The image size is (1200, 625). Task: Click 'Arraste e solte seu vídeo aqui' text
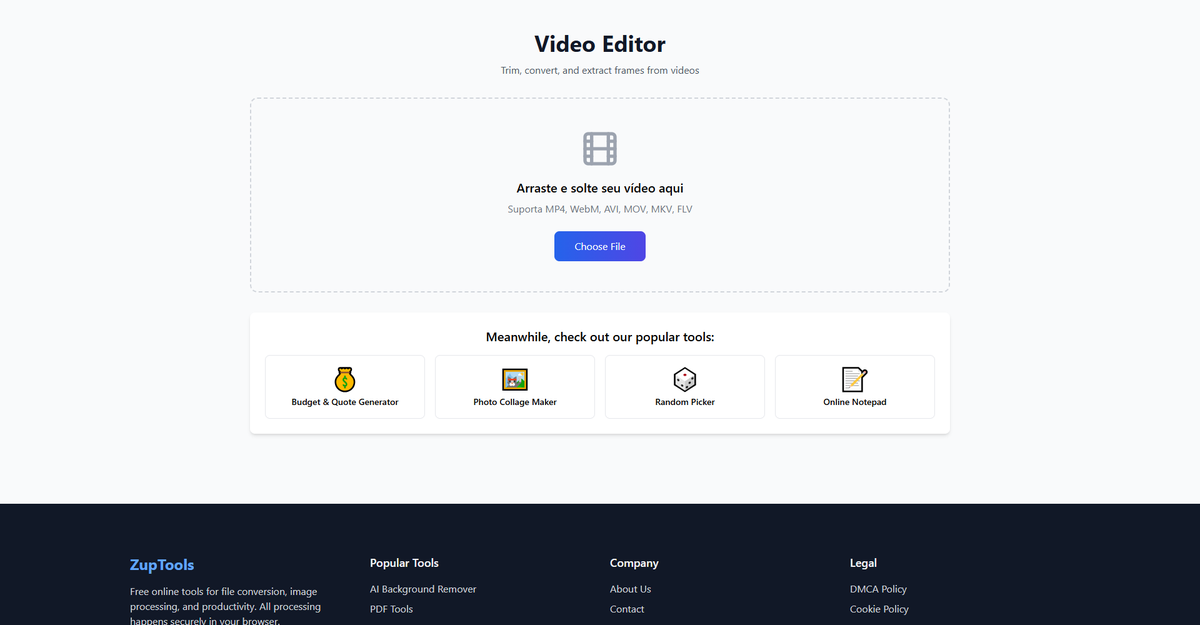pyautogui.click(x=600, y=188)
